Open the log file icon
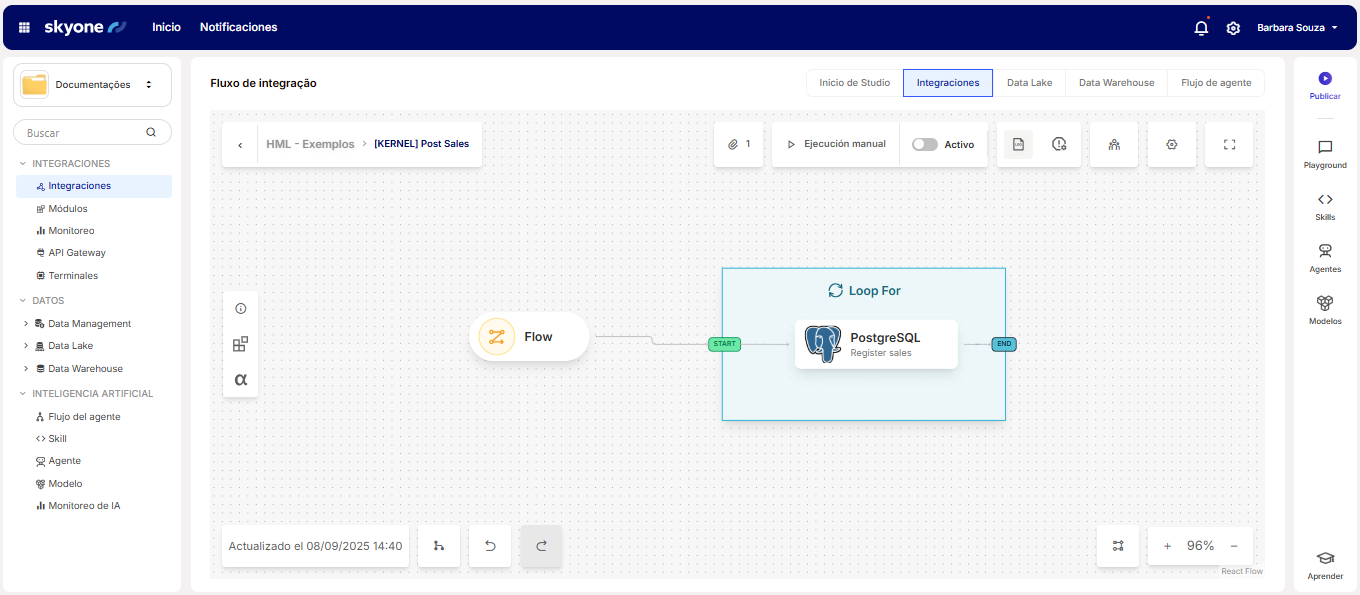Screen dimensions: 1360x595 1018,144
